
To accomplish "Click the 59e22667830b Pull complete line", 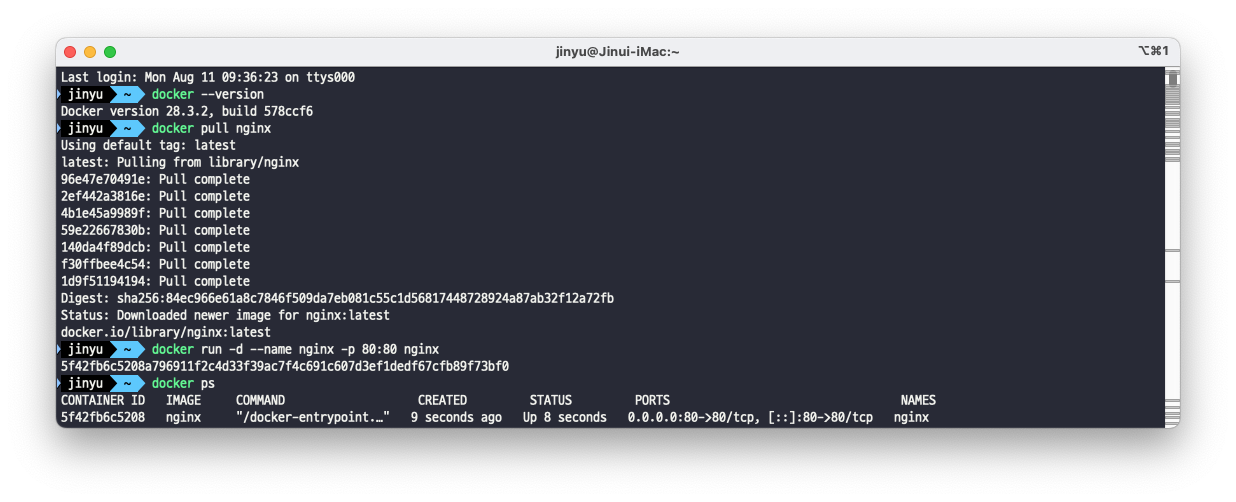I will tap(155, 230).
